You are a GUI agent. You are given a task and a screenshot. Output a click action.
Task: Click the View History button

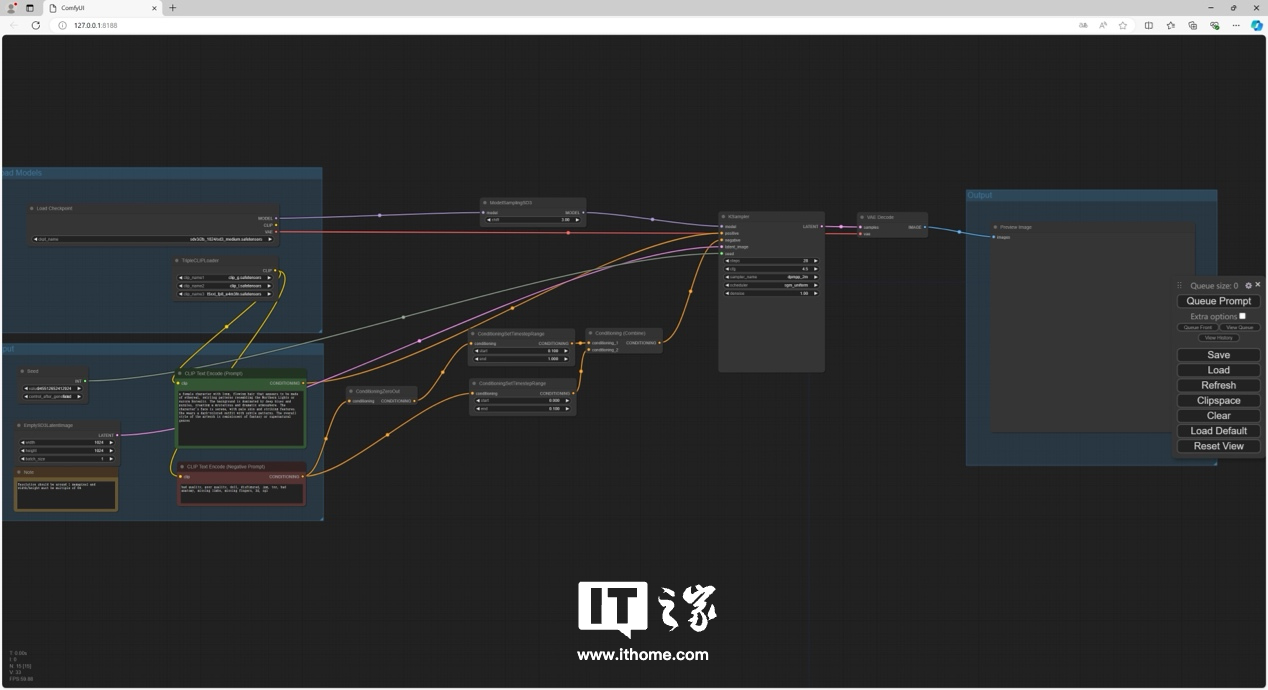click(x=1218, y=337)
